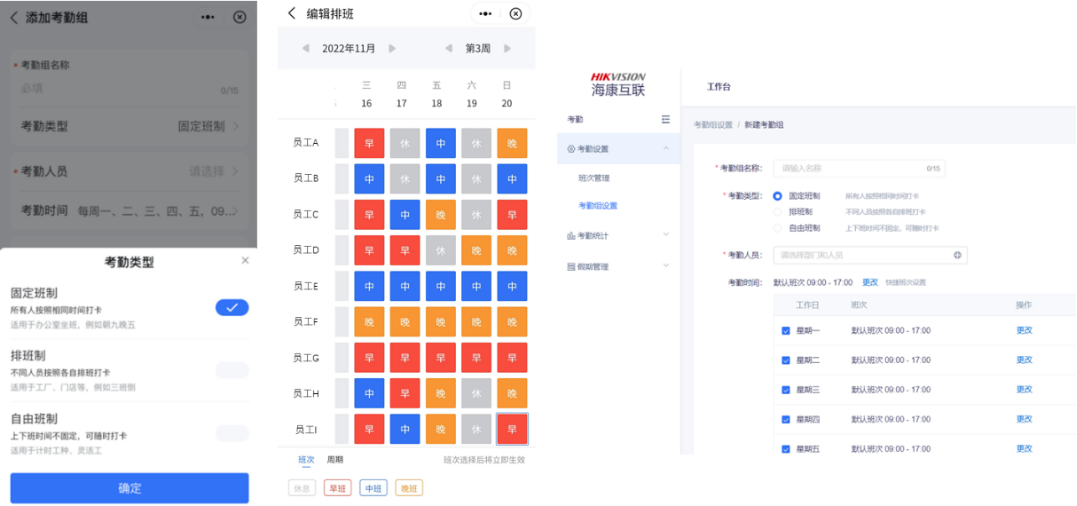Image resolution: width=1077 pixels, height=506 pixels.
Task: Pick 中班 shift swatch
Action: (373, 488)
